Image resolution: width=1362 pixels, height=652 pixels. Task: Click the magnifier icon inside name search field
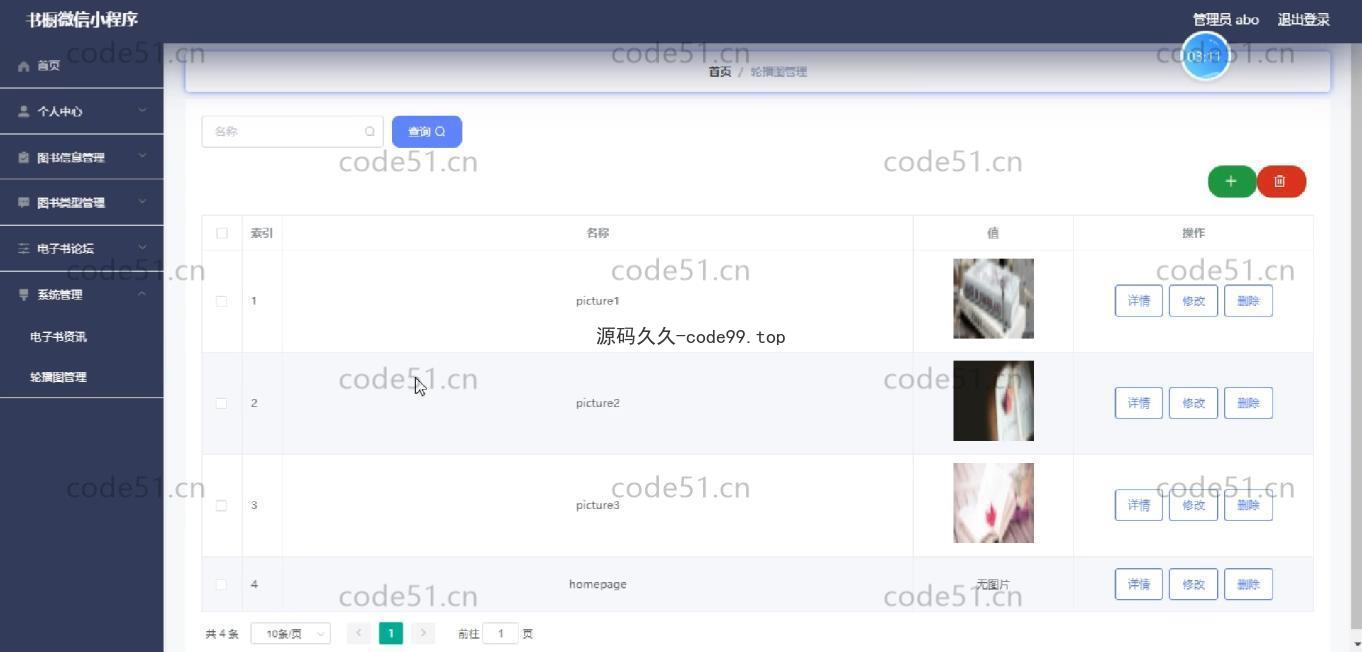[x=370, y=131]
